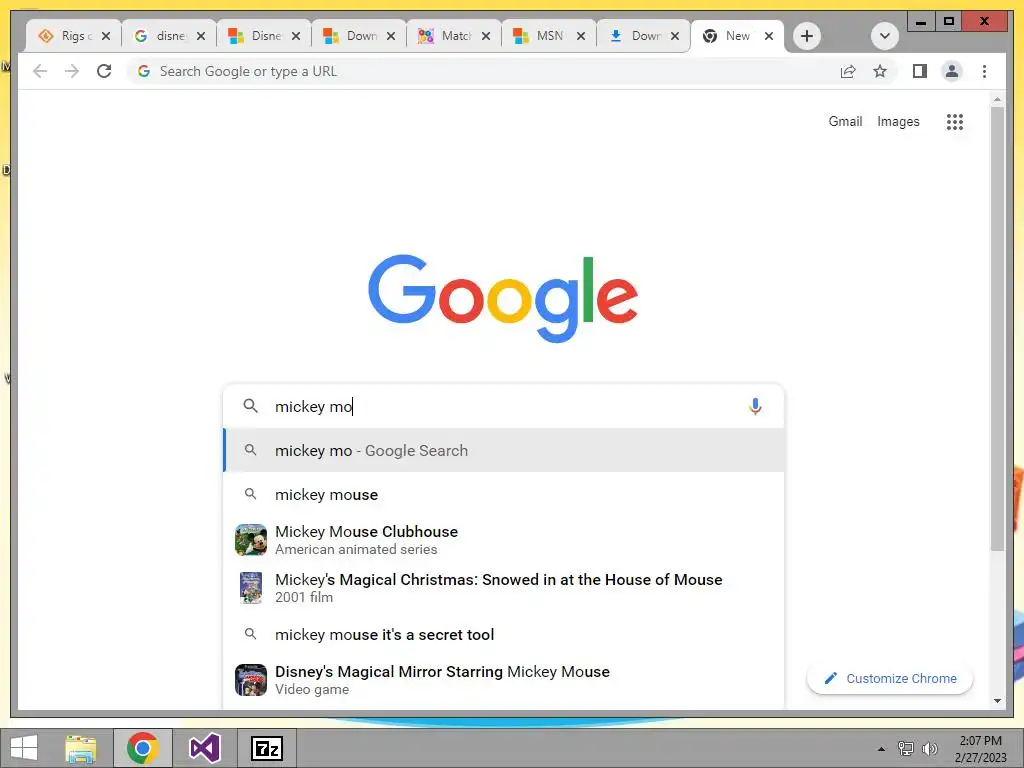This screenshot has width=1024, height=768.
Task: Show hidden system tray icons
Action: point(881,748)
